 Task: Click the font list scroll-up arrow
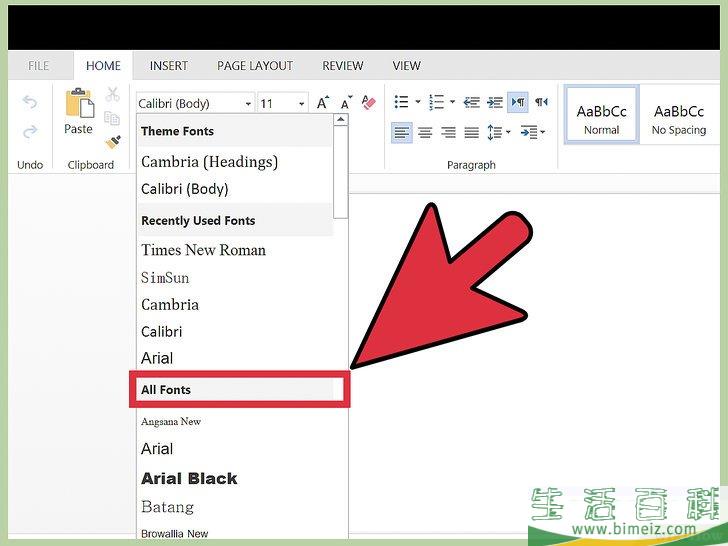340,120
